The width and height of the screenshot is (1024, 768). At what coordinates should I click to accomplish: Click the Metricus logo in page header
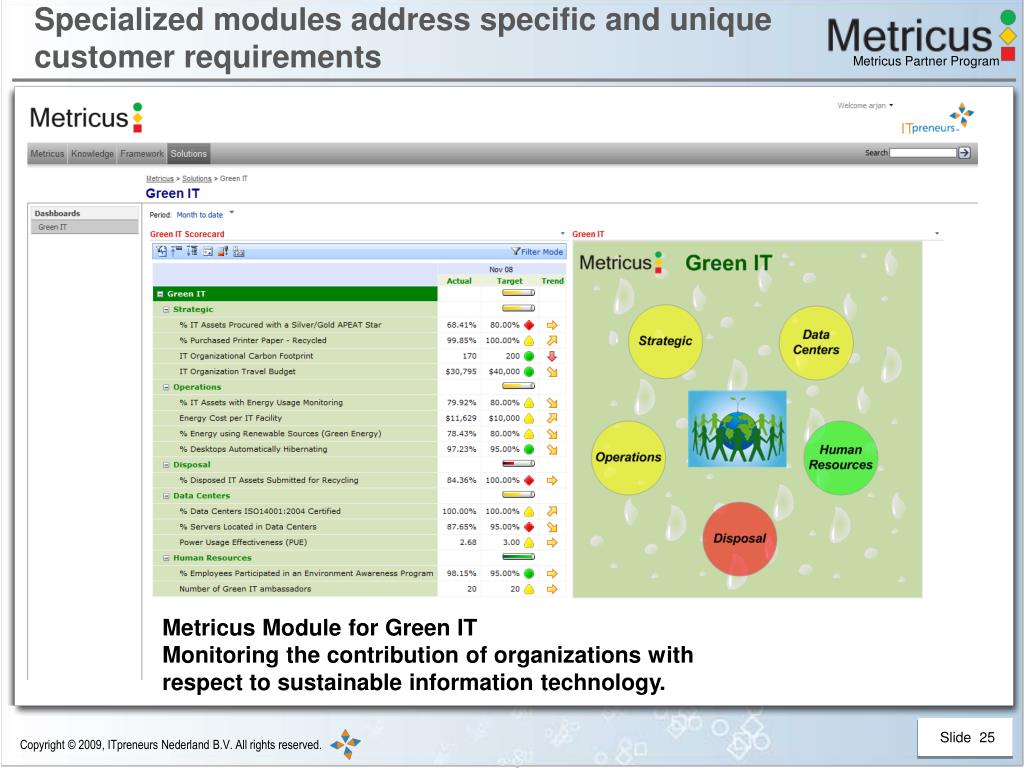[86, 118]
